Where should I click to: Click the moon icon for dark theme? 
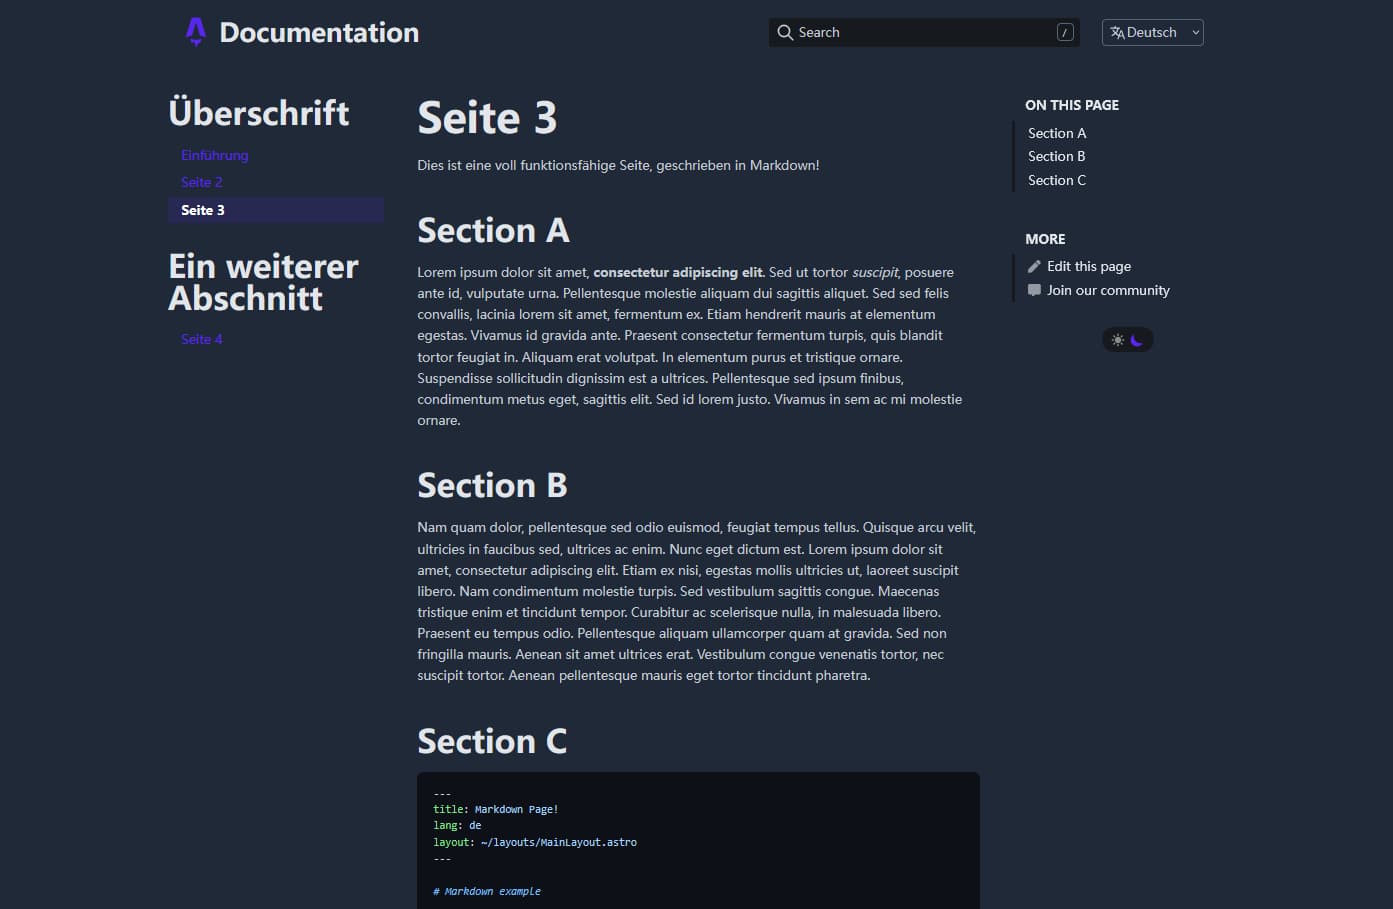pyautogui.click(x=1138, y=340)
